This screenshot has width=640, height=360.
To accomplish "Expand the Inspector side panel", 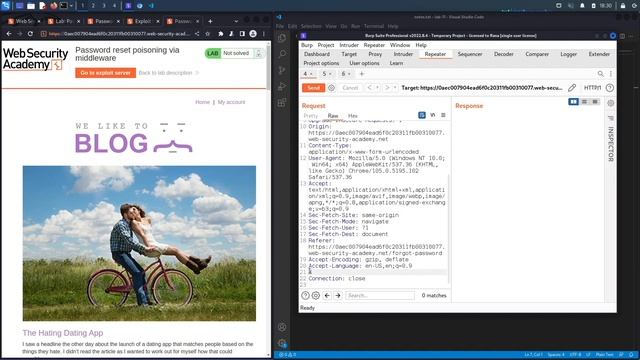I will click(x=611, y=144).
